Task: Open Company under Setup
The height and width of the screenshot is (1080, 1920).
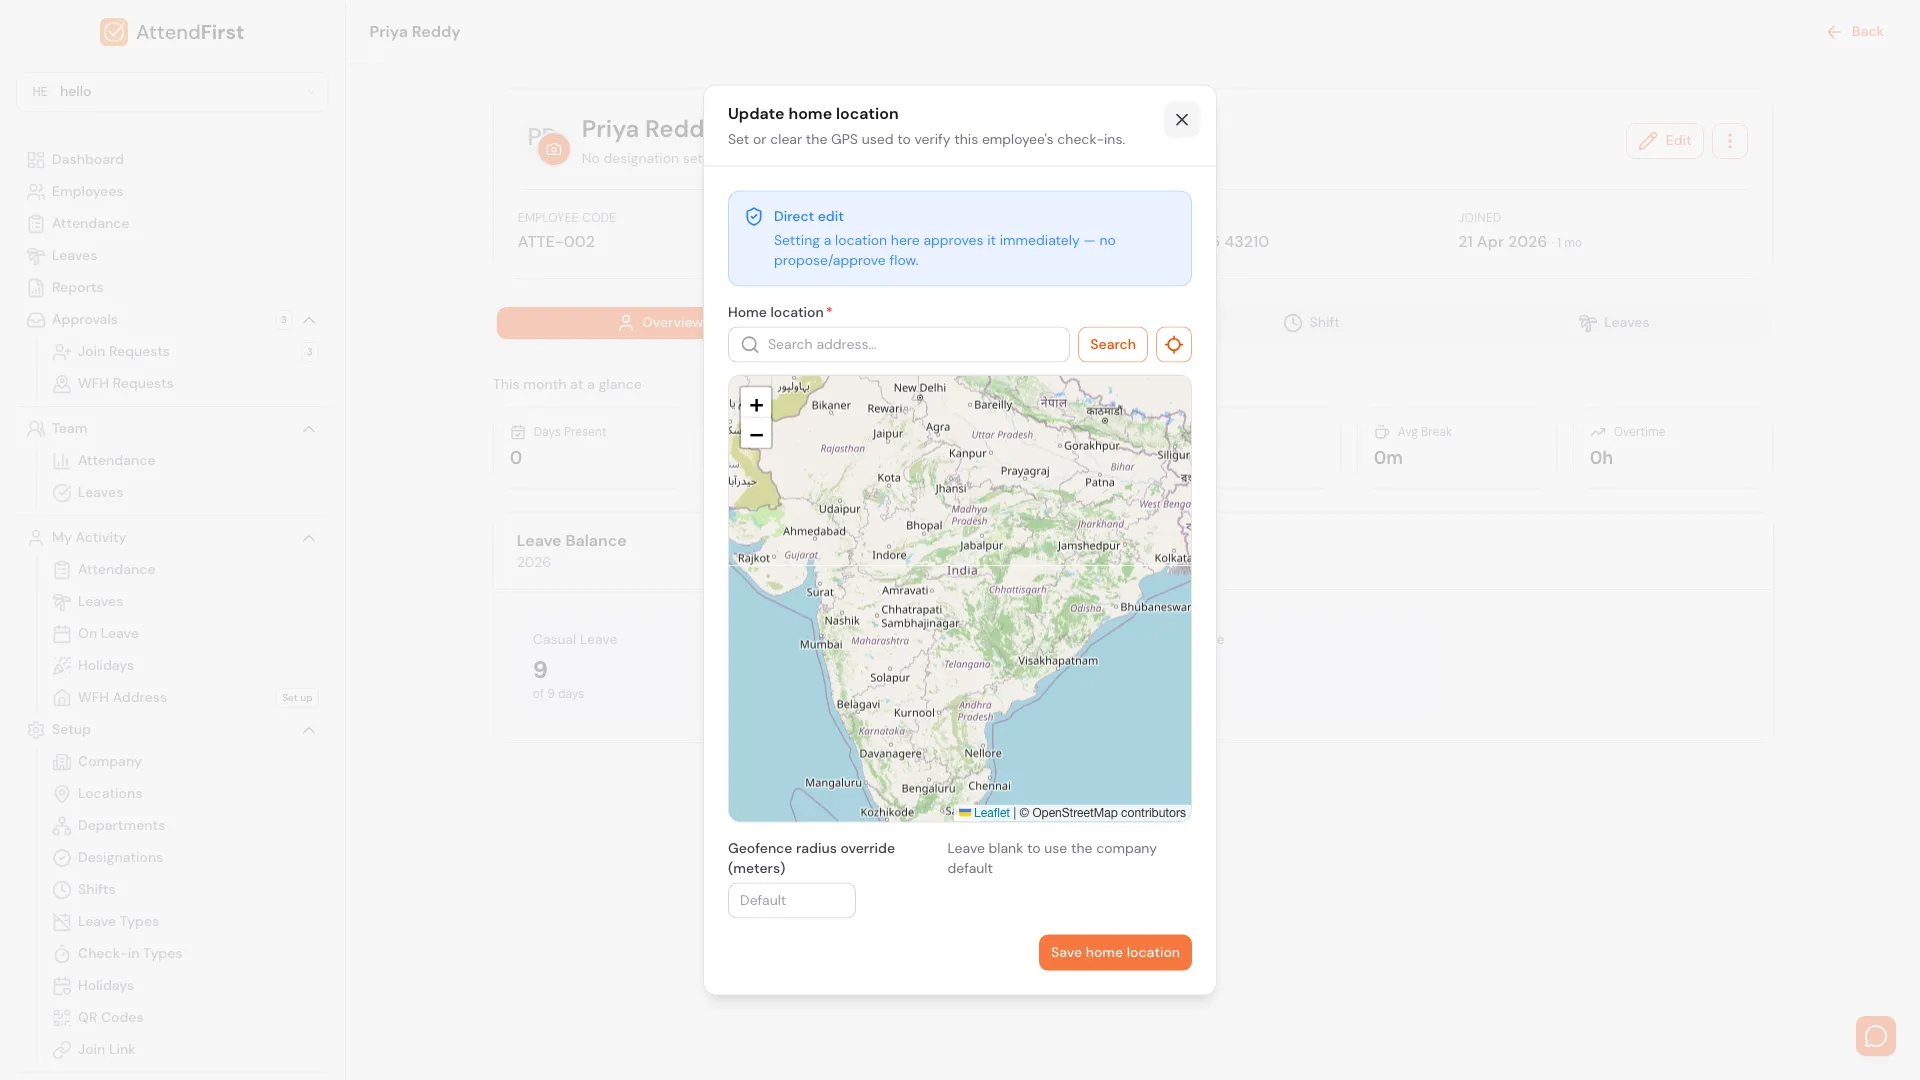Action: [109, 761]
